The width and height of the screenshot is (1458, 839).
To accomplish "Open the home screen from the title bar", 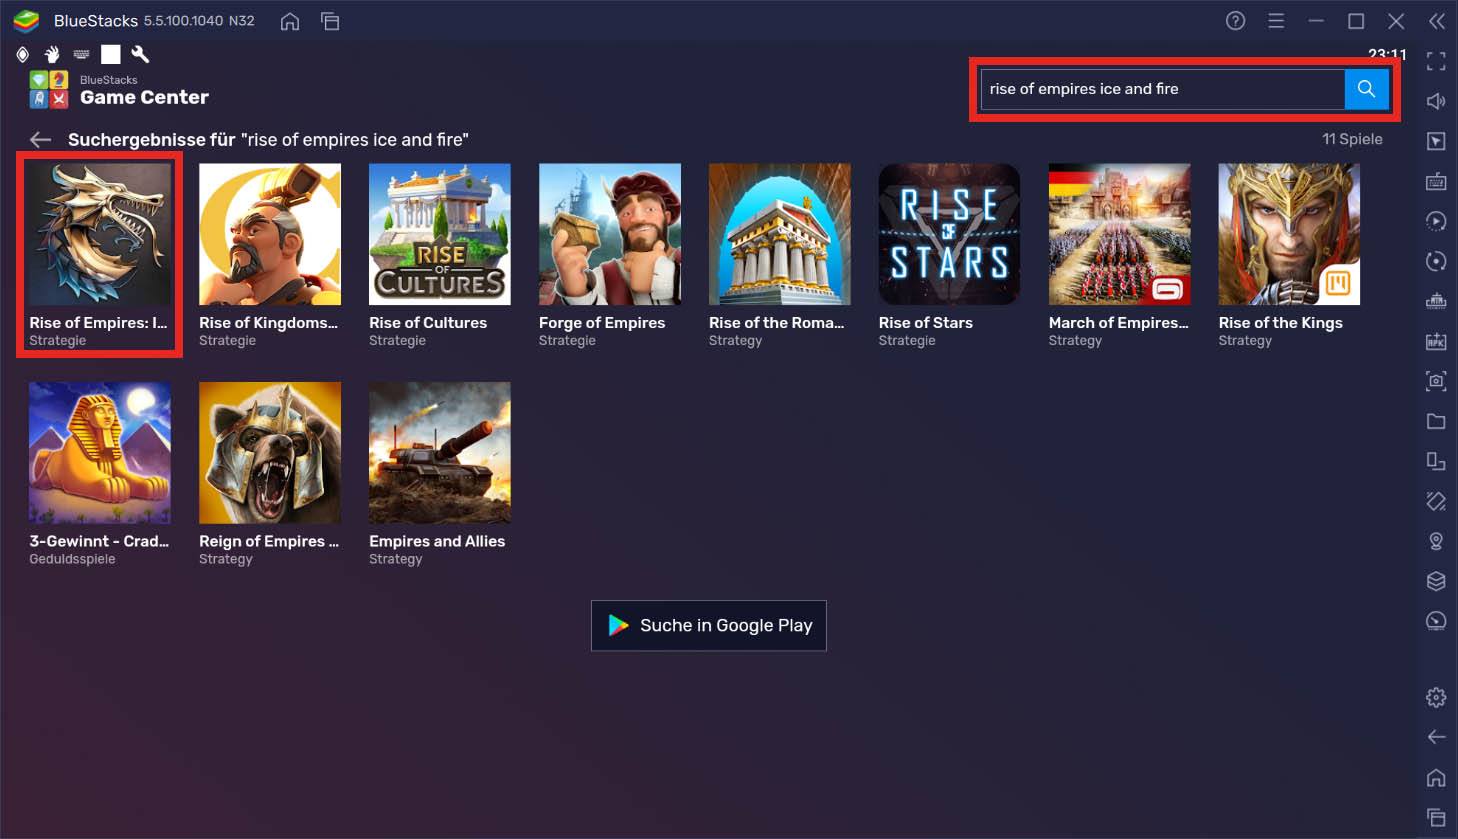I will coord(290,21).
